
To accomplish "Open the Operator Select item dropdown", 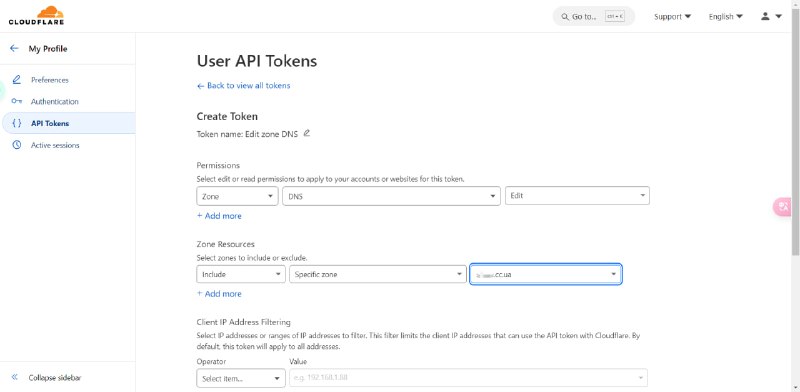I will (241, 378).
